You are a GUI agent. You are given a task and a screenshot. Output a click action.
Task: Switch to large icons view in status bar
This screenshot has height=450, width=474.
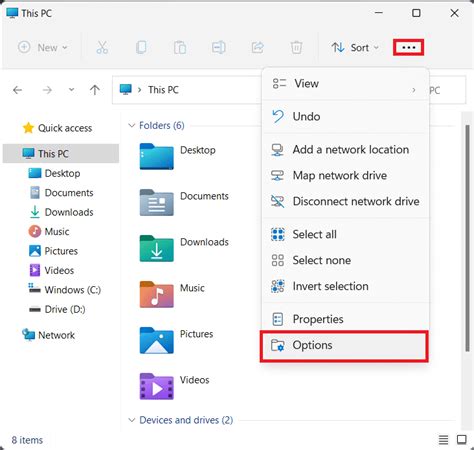pyautogui.click(x=462, y=440)
